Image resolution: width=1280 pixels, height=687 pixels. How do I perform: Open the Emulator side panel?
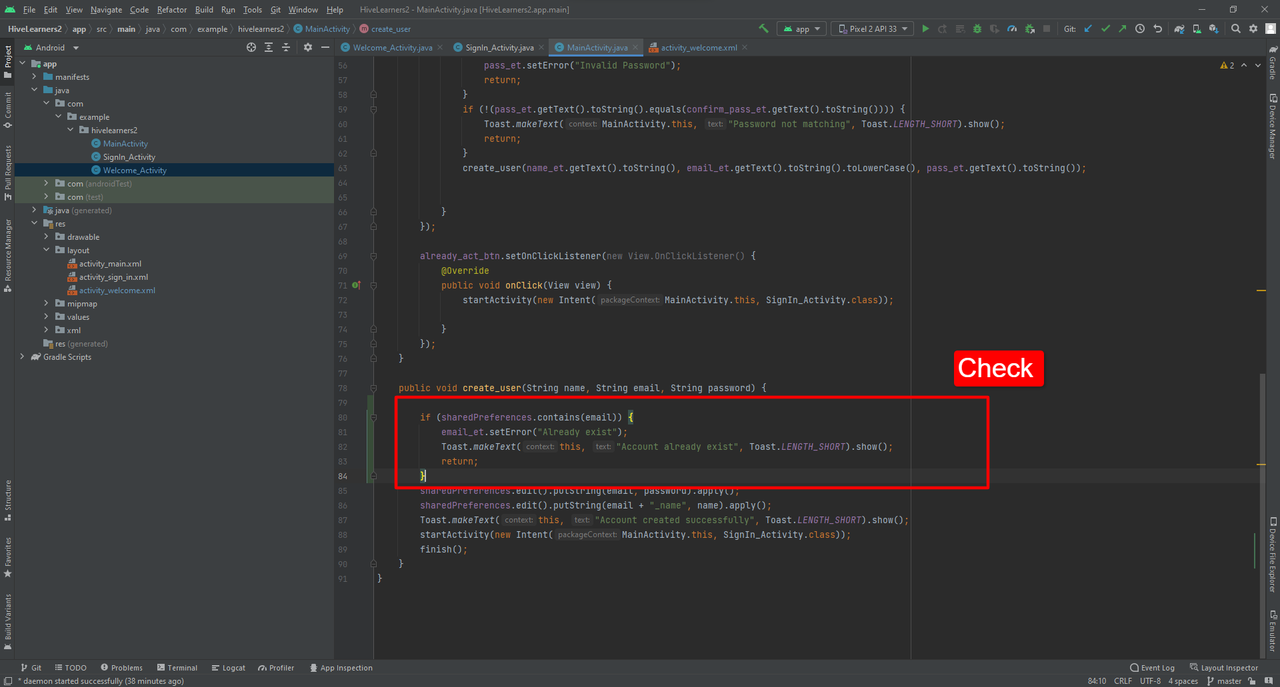(x=1272, y=630)
